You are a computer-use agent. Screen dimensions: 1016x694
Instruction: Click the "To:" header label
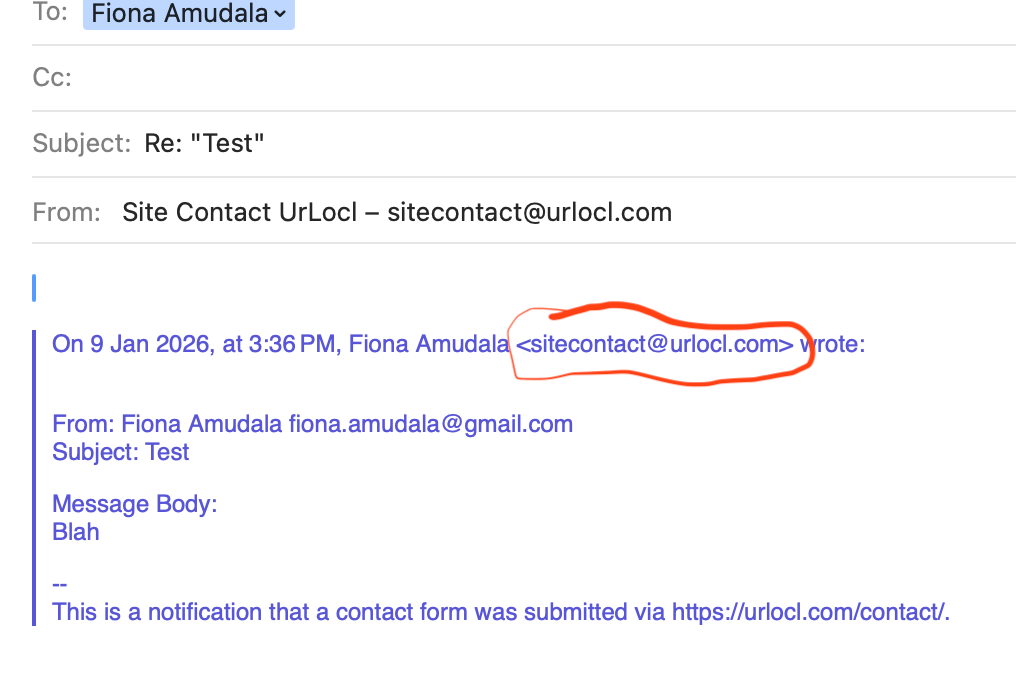(x=51, y=14)
